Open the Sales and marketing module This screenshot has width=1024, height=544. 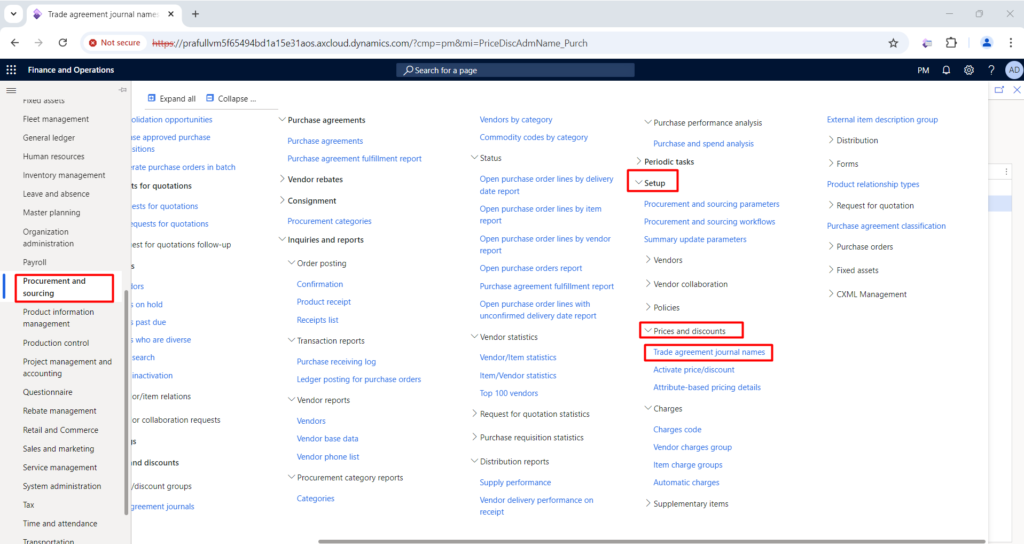58,449
